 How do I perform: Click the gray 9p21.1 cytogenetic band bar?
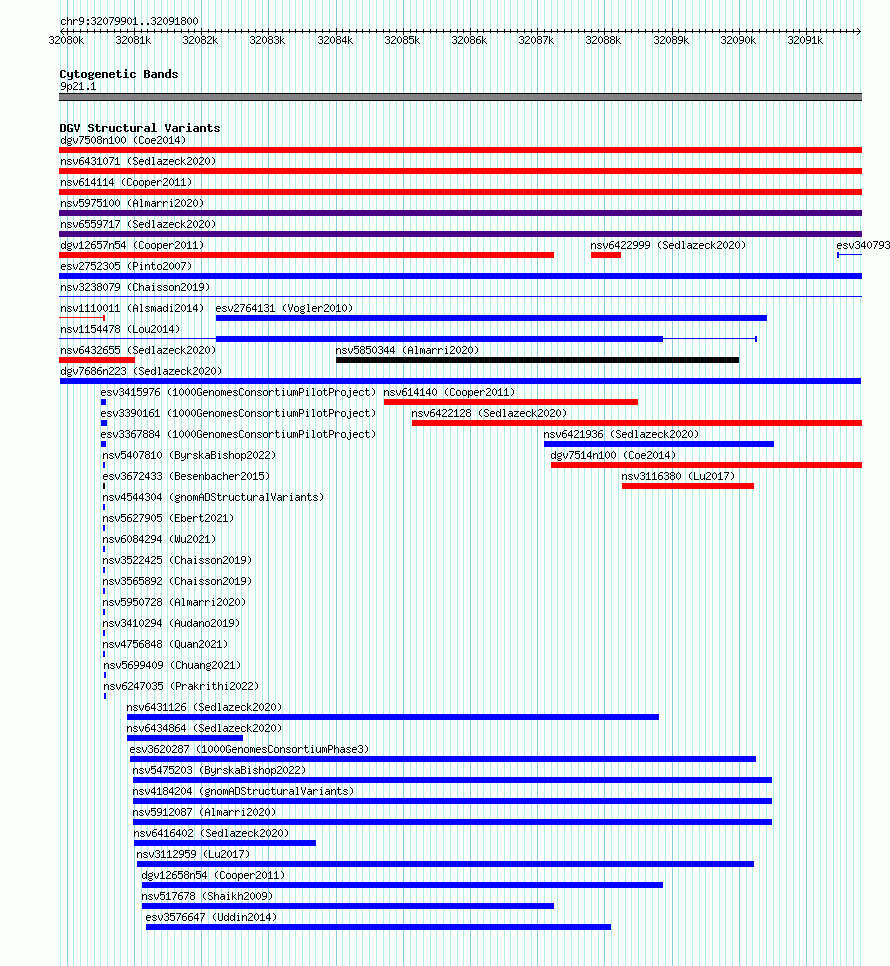pos(461,97)
